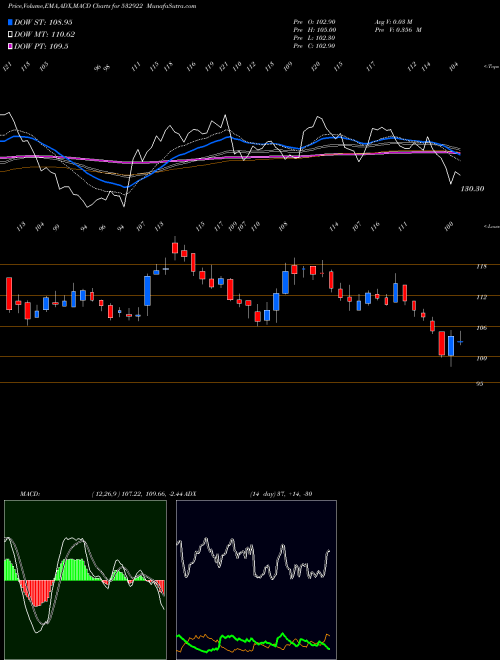Click the white DOW MT legend swatch
Image resolution: width=500 pixels, height=660 pixels.
11,35
